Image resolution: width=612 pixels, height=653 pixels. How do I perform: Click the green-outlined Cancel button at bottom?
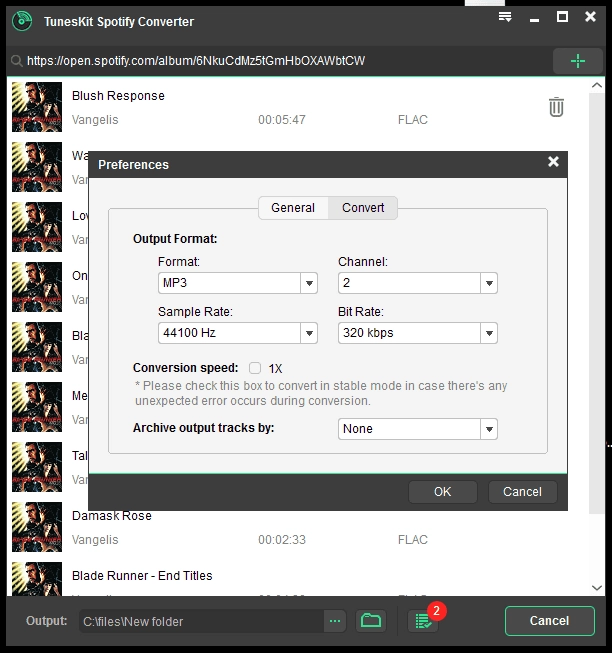pyautogui.click(x=550, y=621)
